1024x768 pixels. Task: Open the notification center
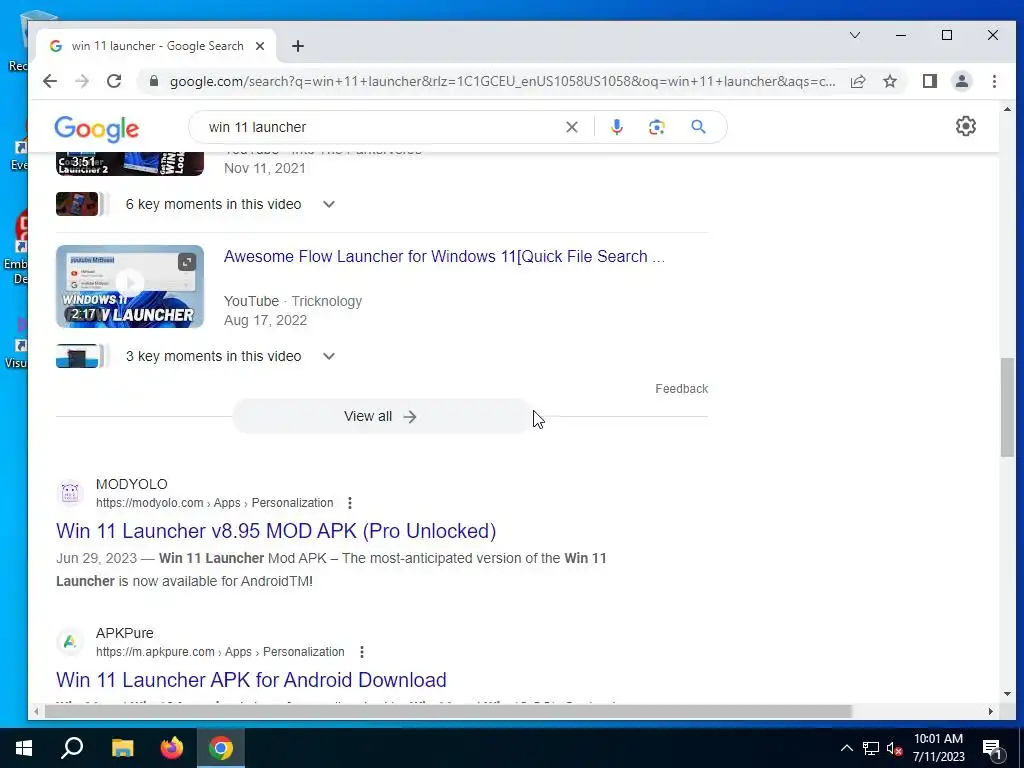(x=993, y=749)
